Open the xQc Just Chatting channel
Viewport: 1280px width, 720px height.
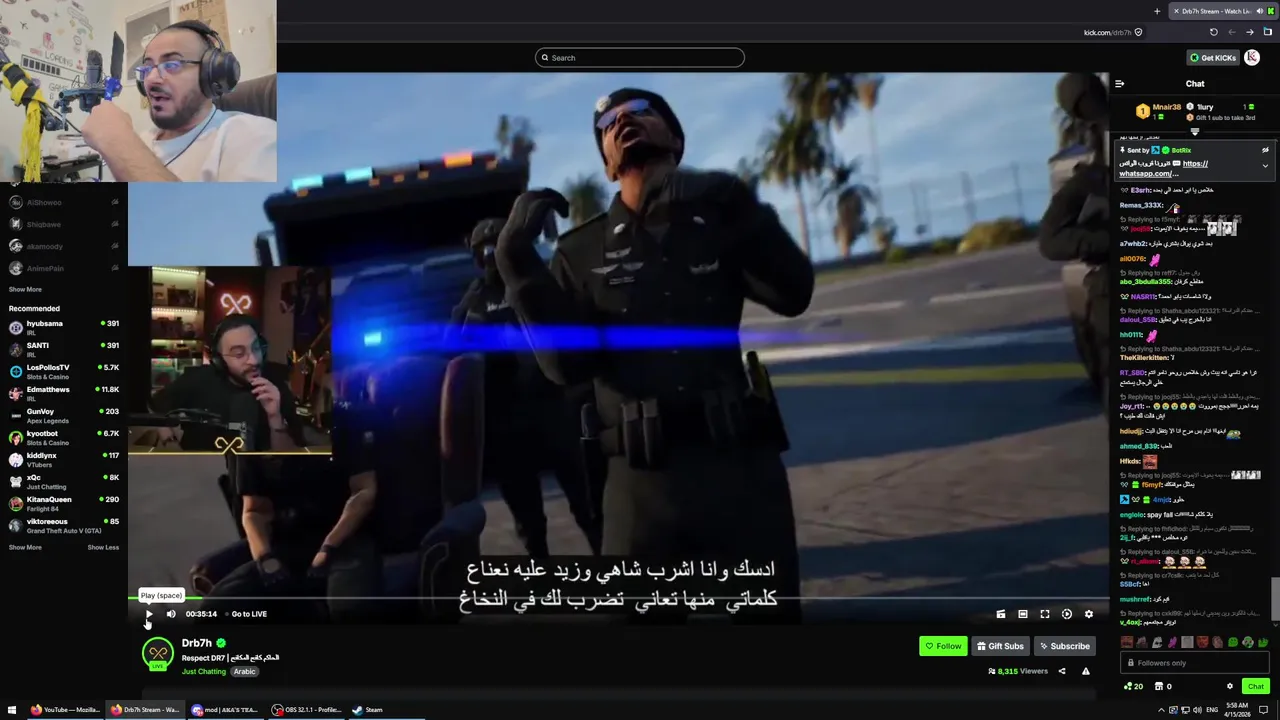tap(64, 481)
